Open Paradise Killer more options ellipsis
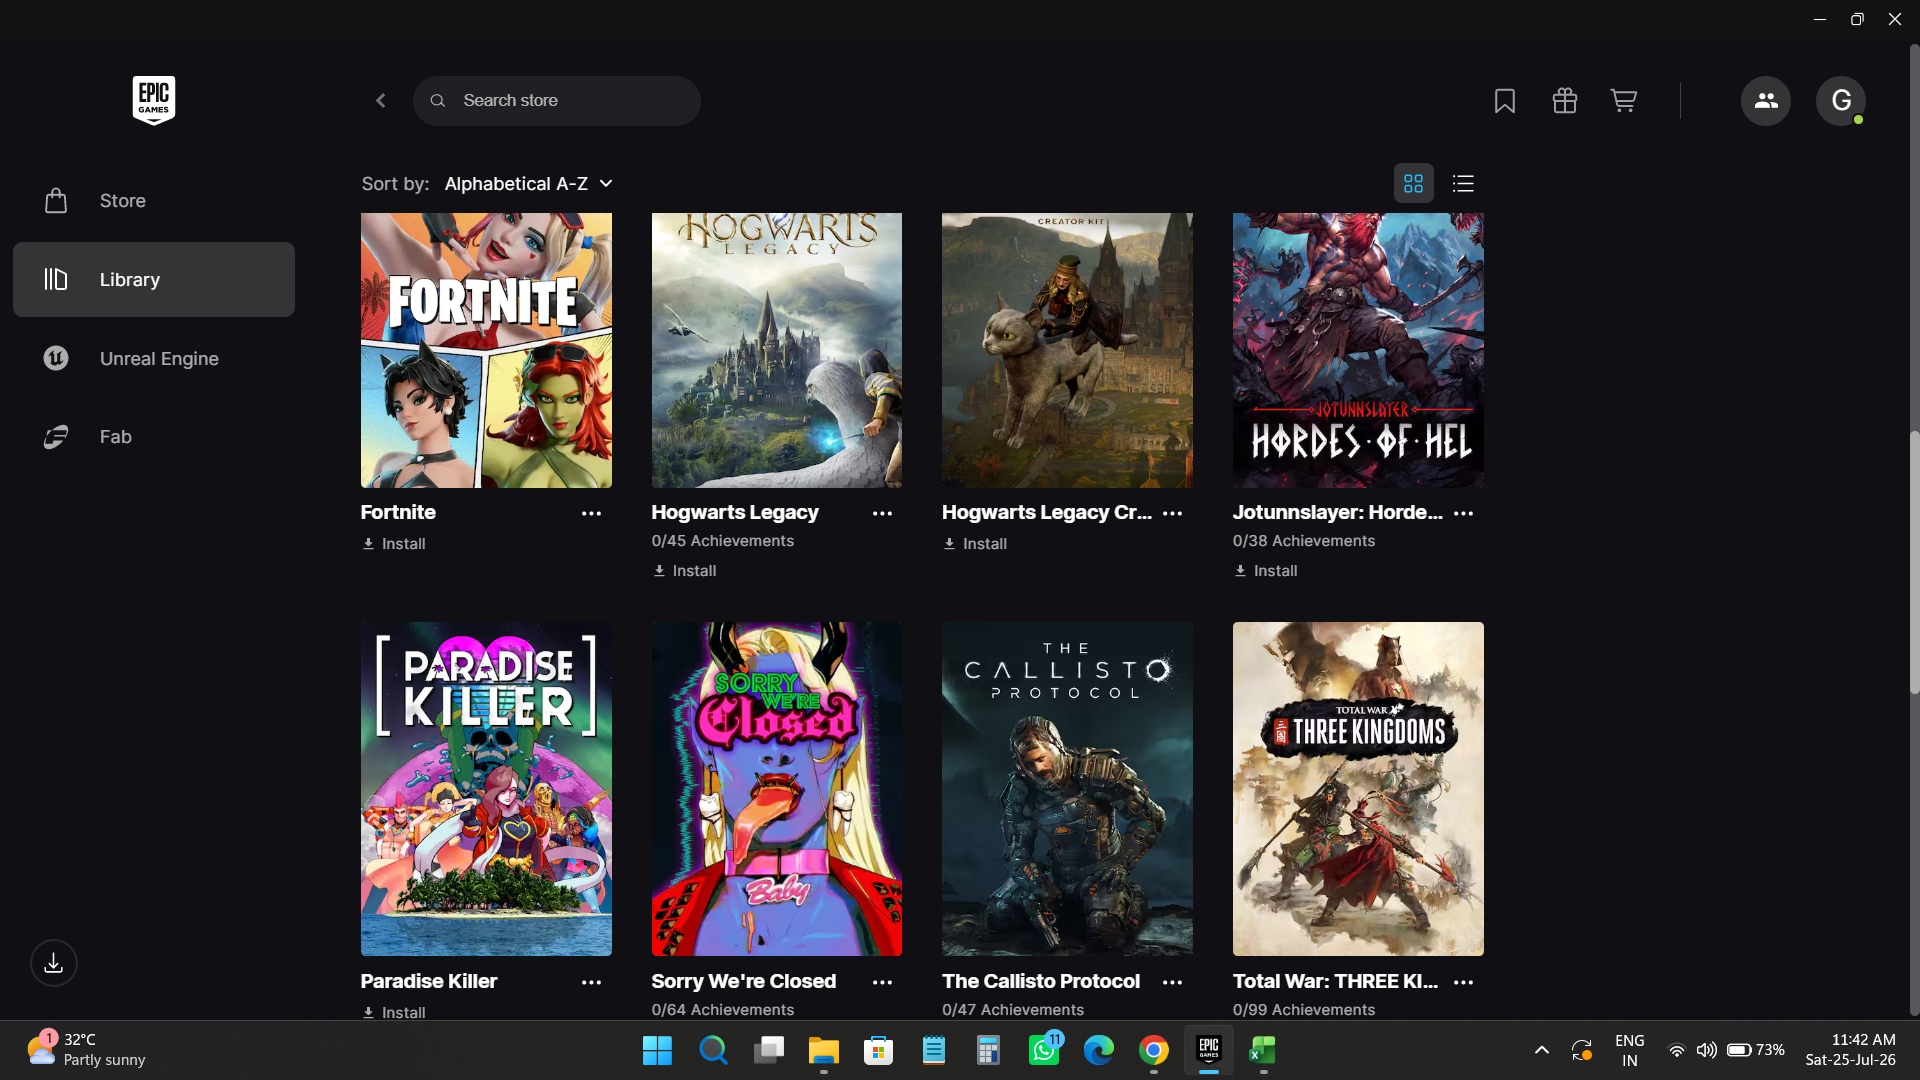Viewport: 1920px width, 1080px height. pyautogui.click(x=592, y=982)
